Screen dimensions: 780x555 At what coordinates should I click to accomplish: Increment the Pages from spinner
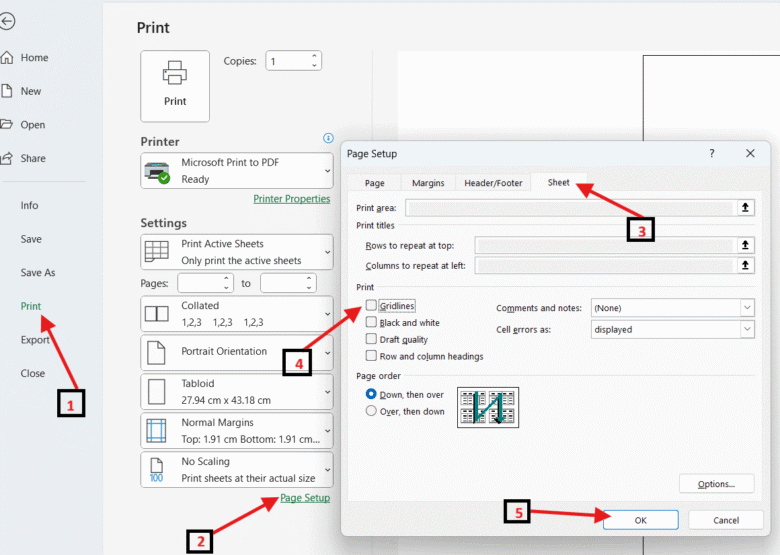click(226, 278)
